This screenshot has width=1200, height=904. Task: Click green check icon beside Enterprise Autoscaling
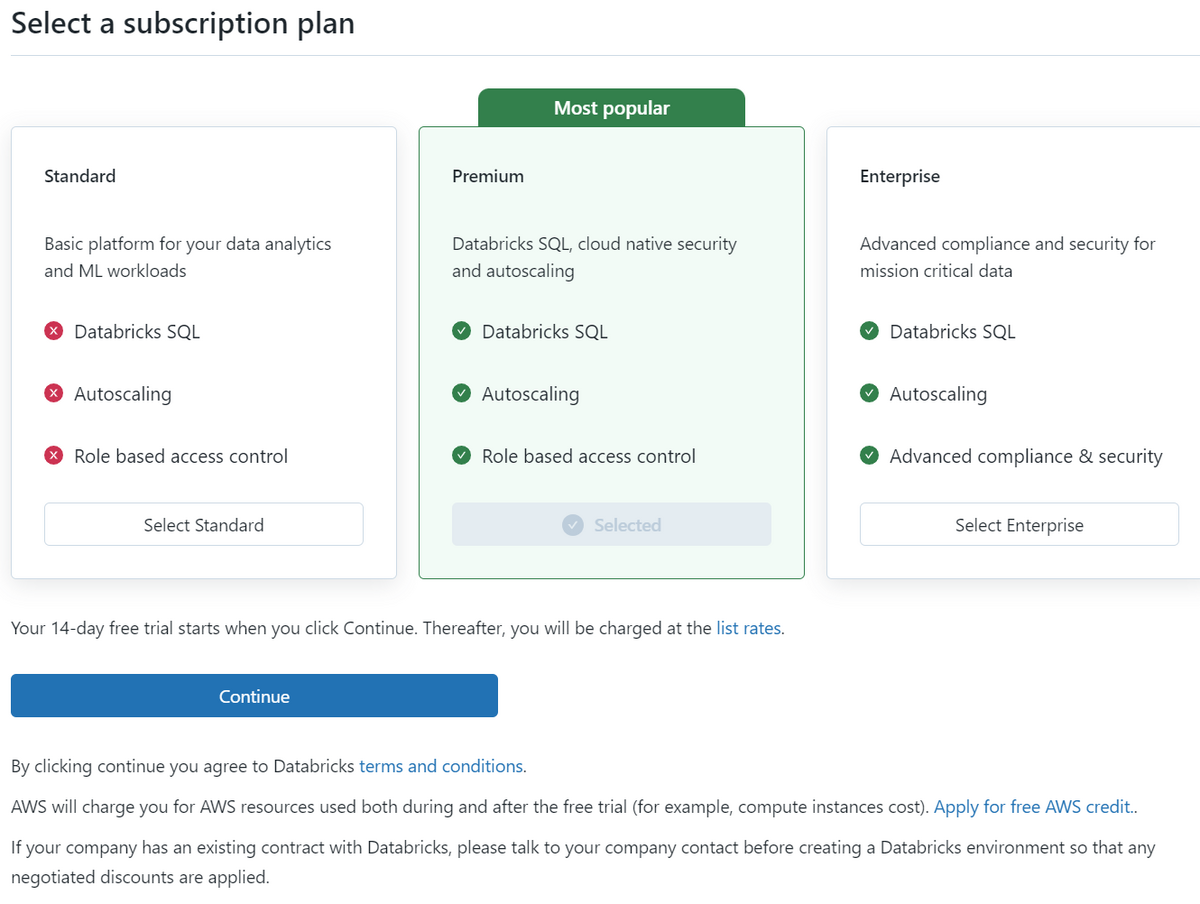[869, 394]
